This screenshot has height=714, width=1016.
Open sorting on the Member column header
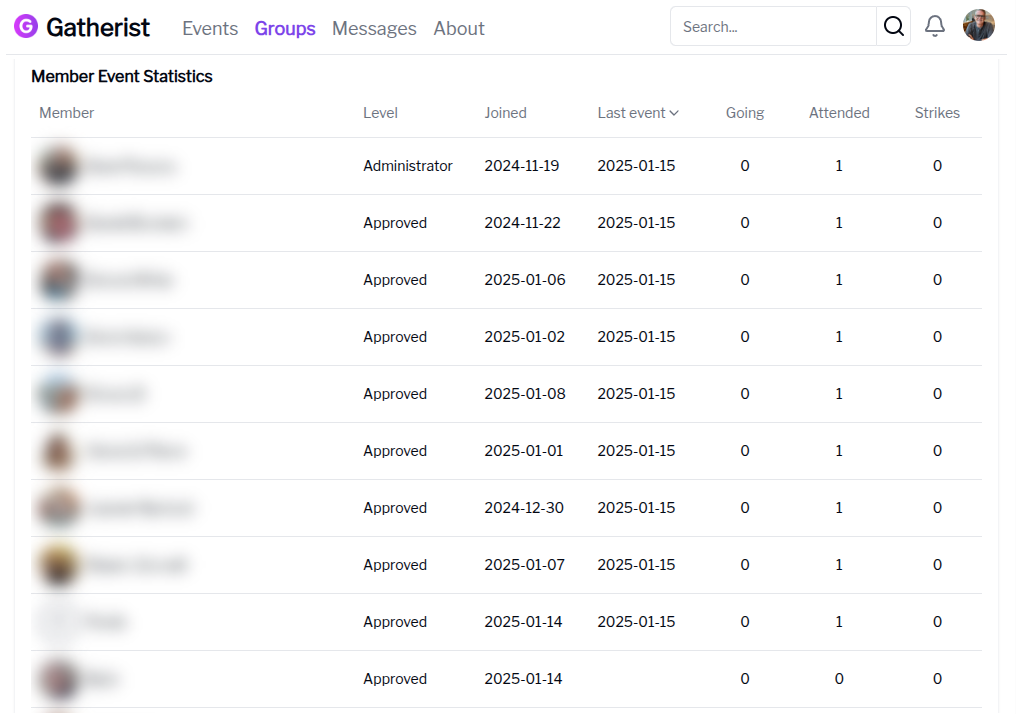[66, 112]
